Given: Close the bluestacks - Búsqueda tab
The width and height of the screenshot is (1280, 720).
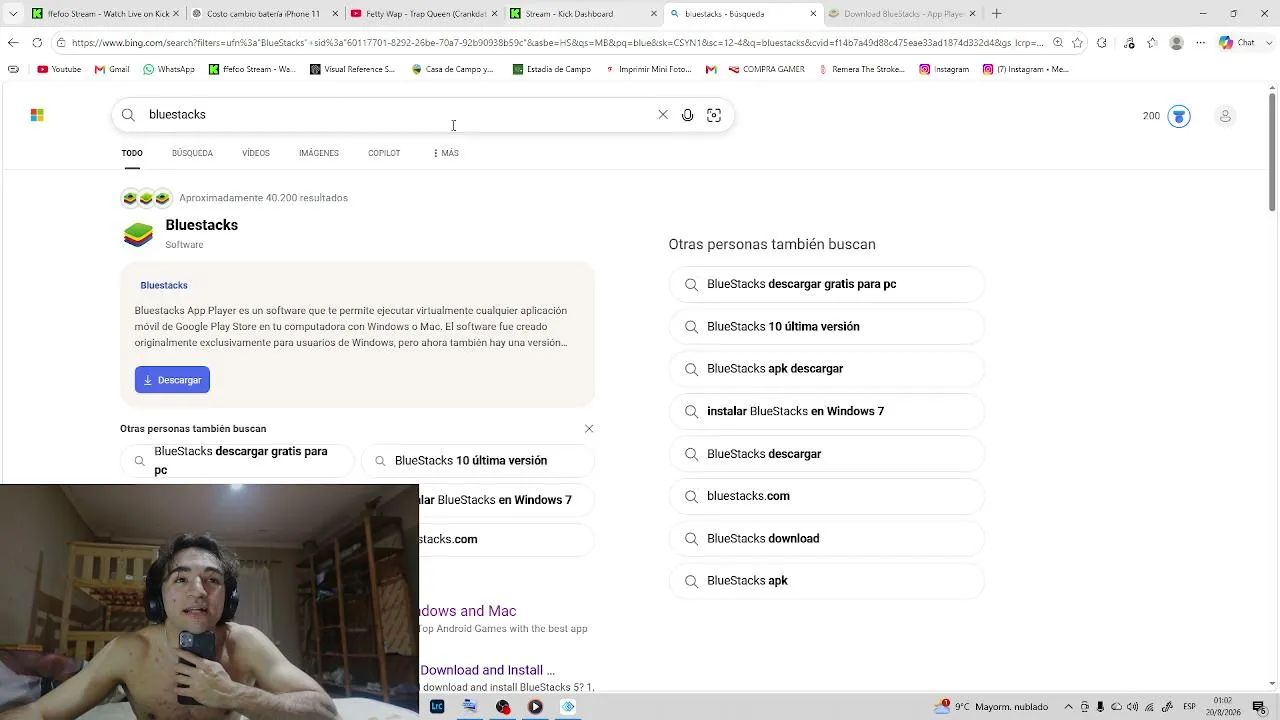Looking at the screenshot, I should pos(813,14).
